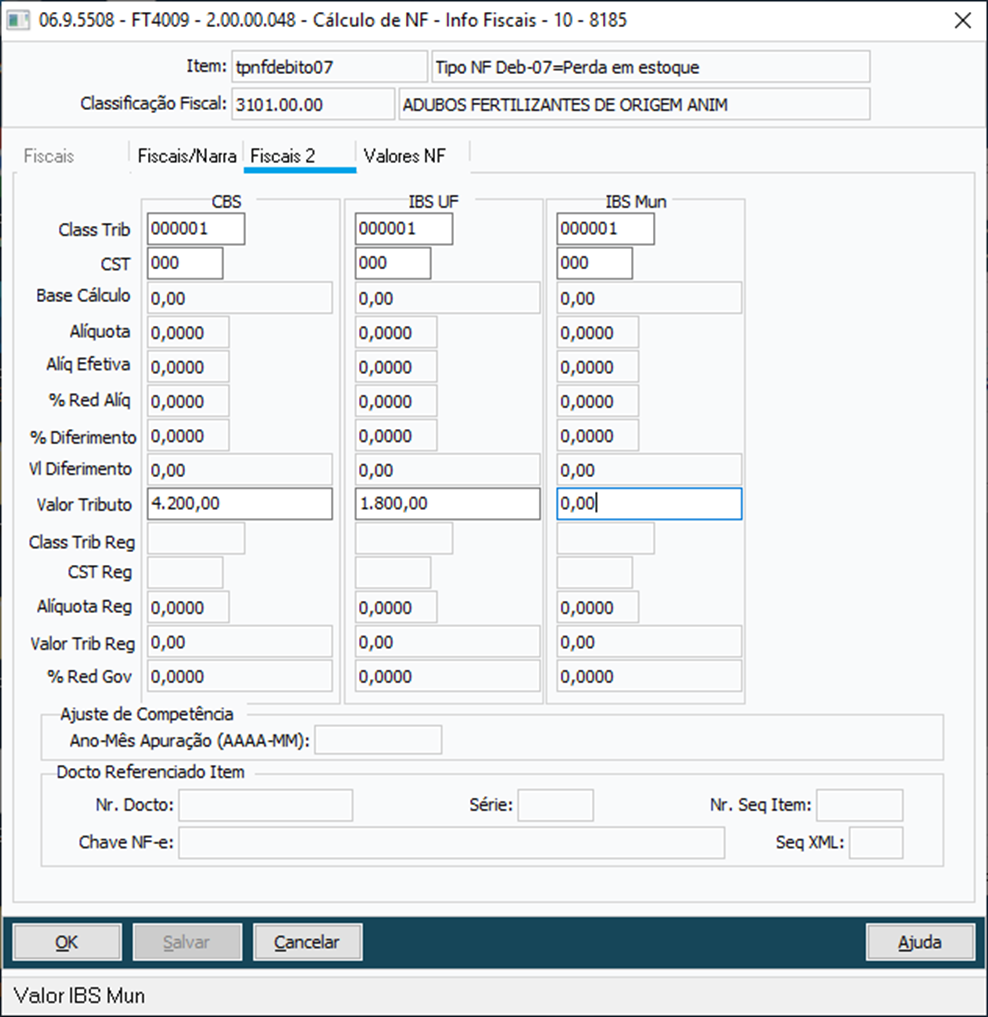Click the Cancelar button
This screenshot has height=1017, width=988.
(307, 942)
